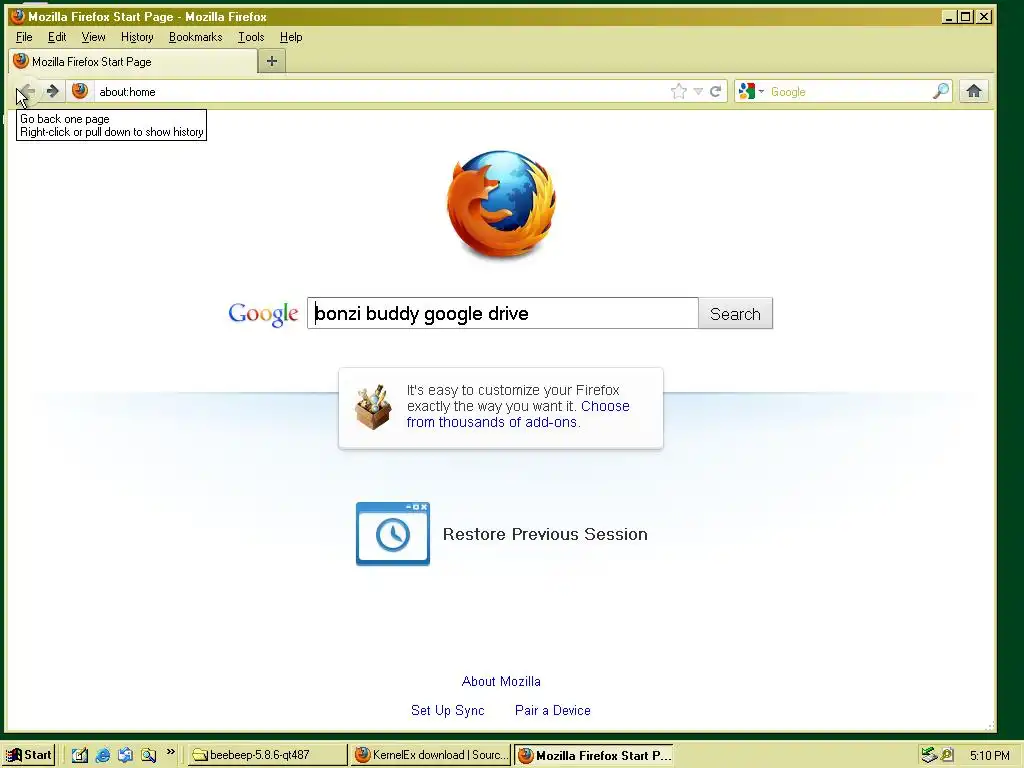
Task: Click the Google logo on the start page
Action: pos(263,314)
